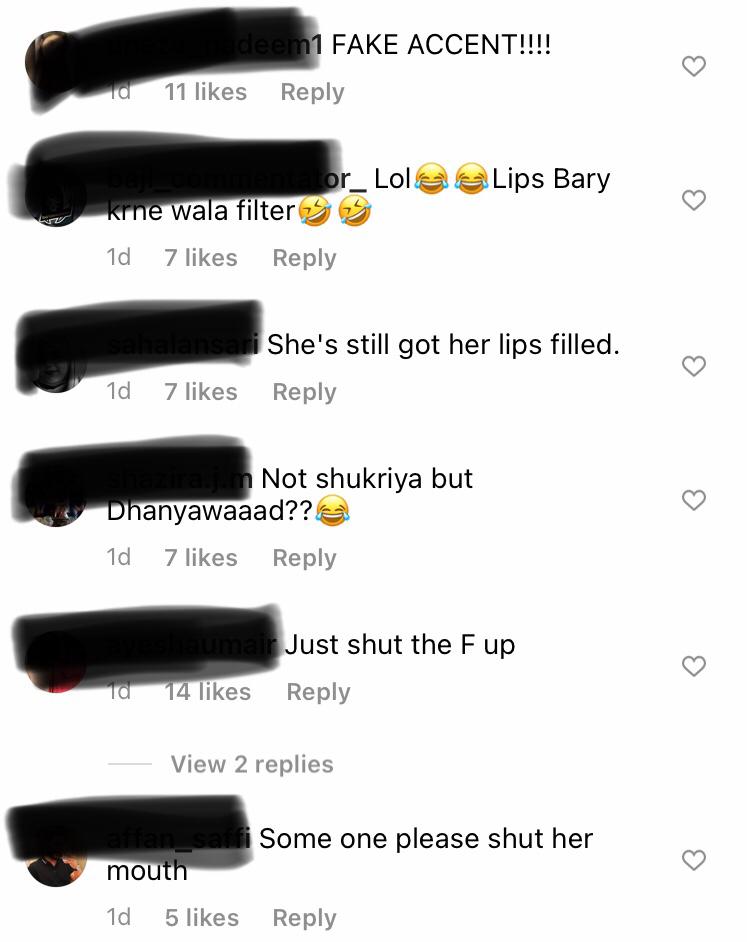Open 7 likes on 'lips filled' comment
This screenshot has height=942, width=749.
pos(201,392)
